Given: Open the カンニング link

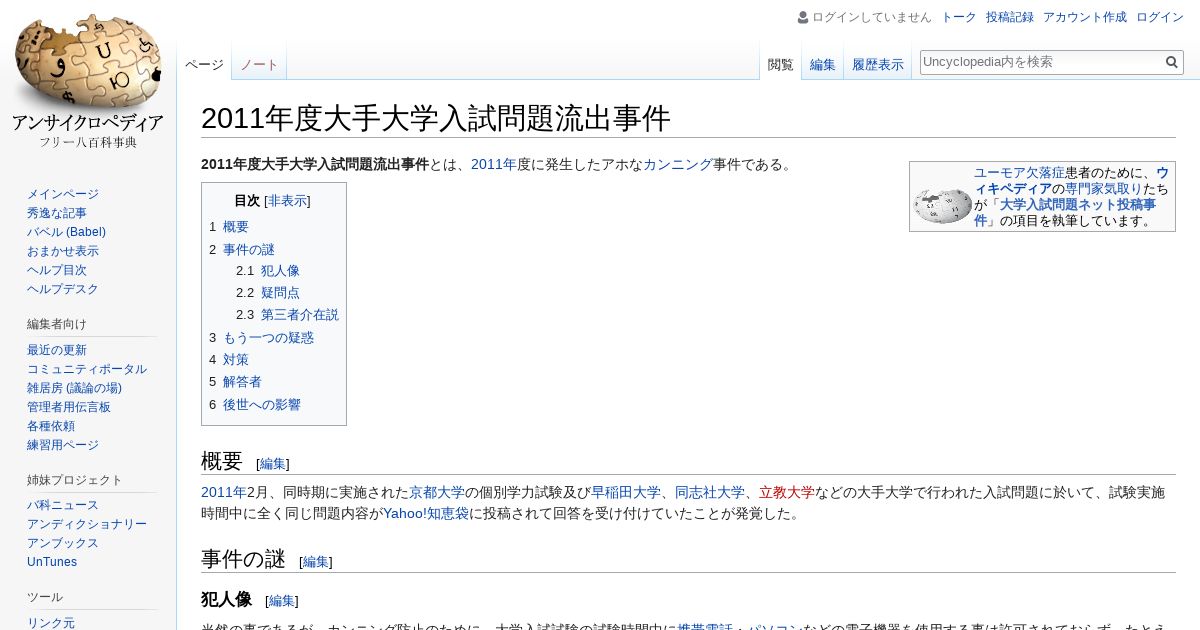Looking at the screenshot, I should coord(678,165).
